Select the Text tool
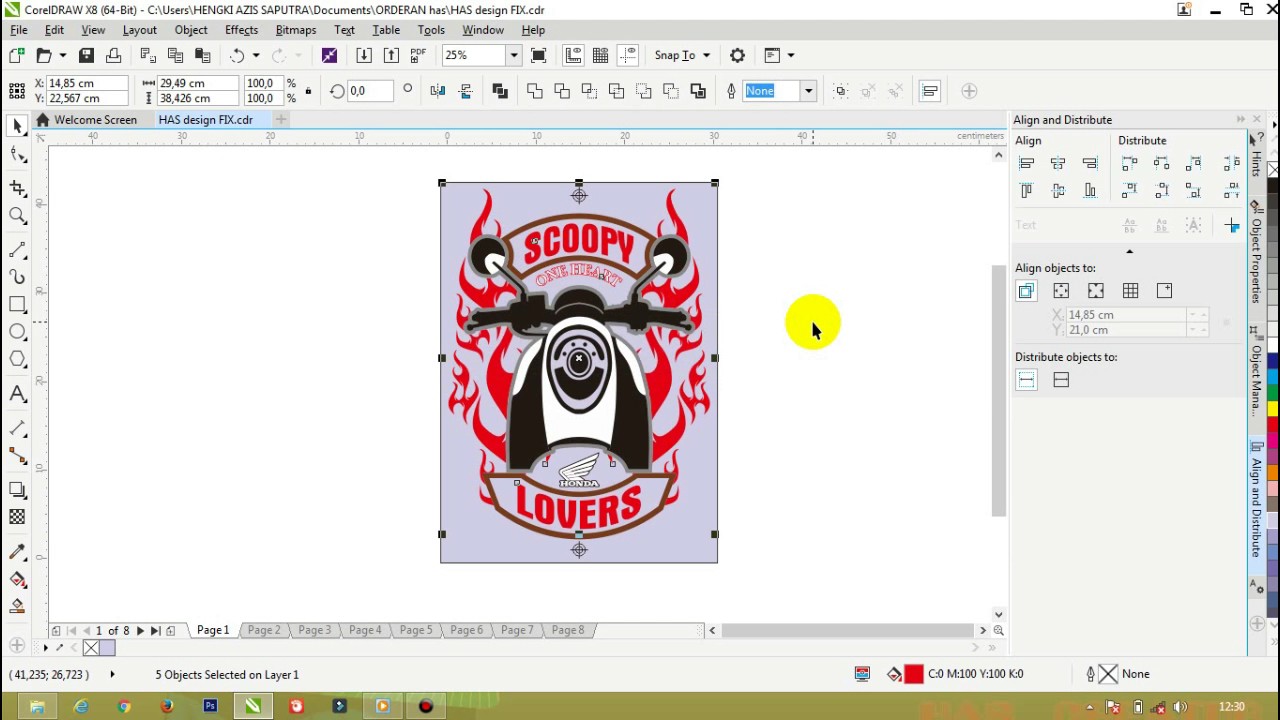Image resolution: width=1280 pixels, height=720 pixels. click(17, 395)
